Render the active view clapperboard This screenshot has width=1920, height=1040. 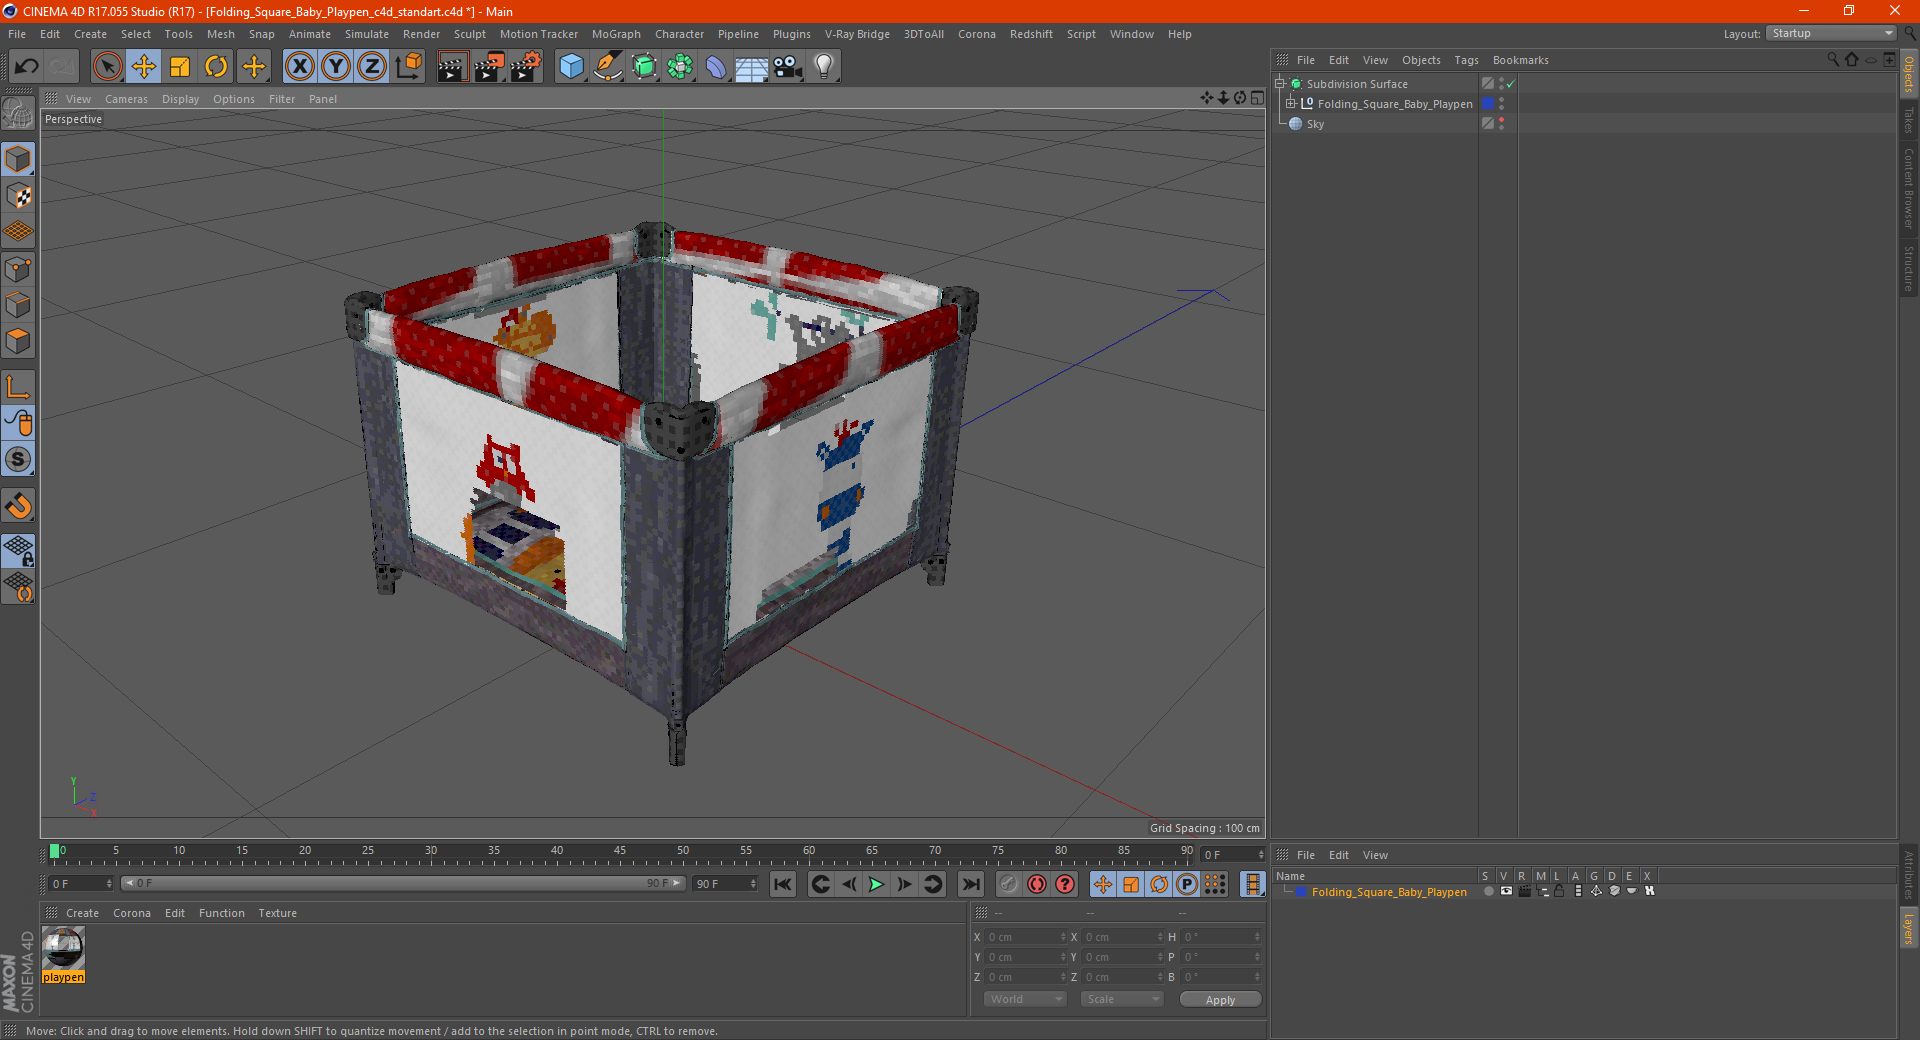[x=452, y=67]
